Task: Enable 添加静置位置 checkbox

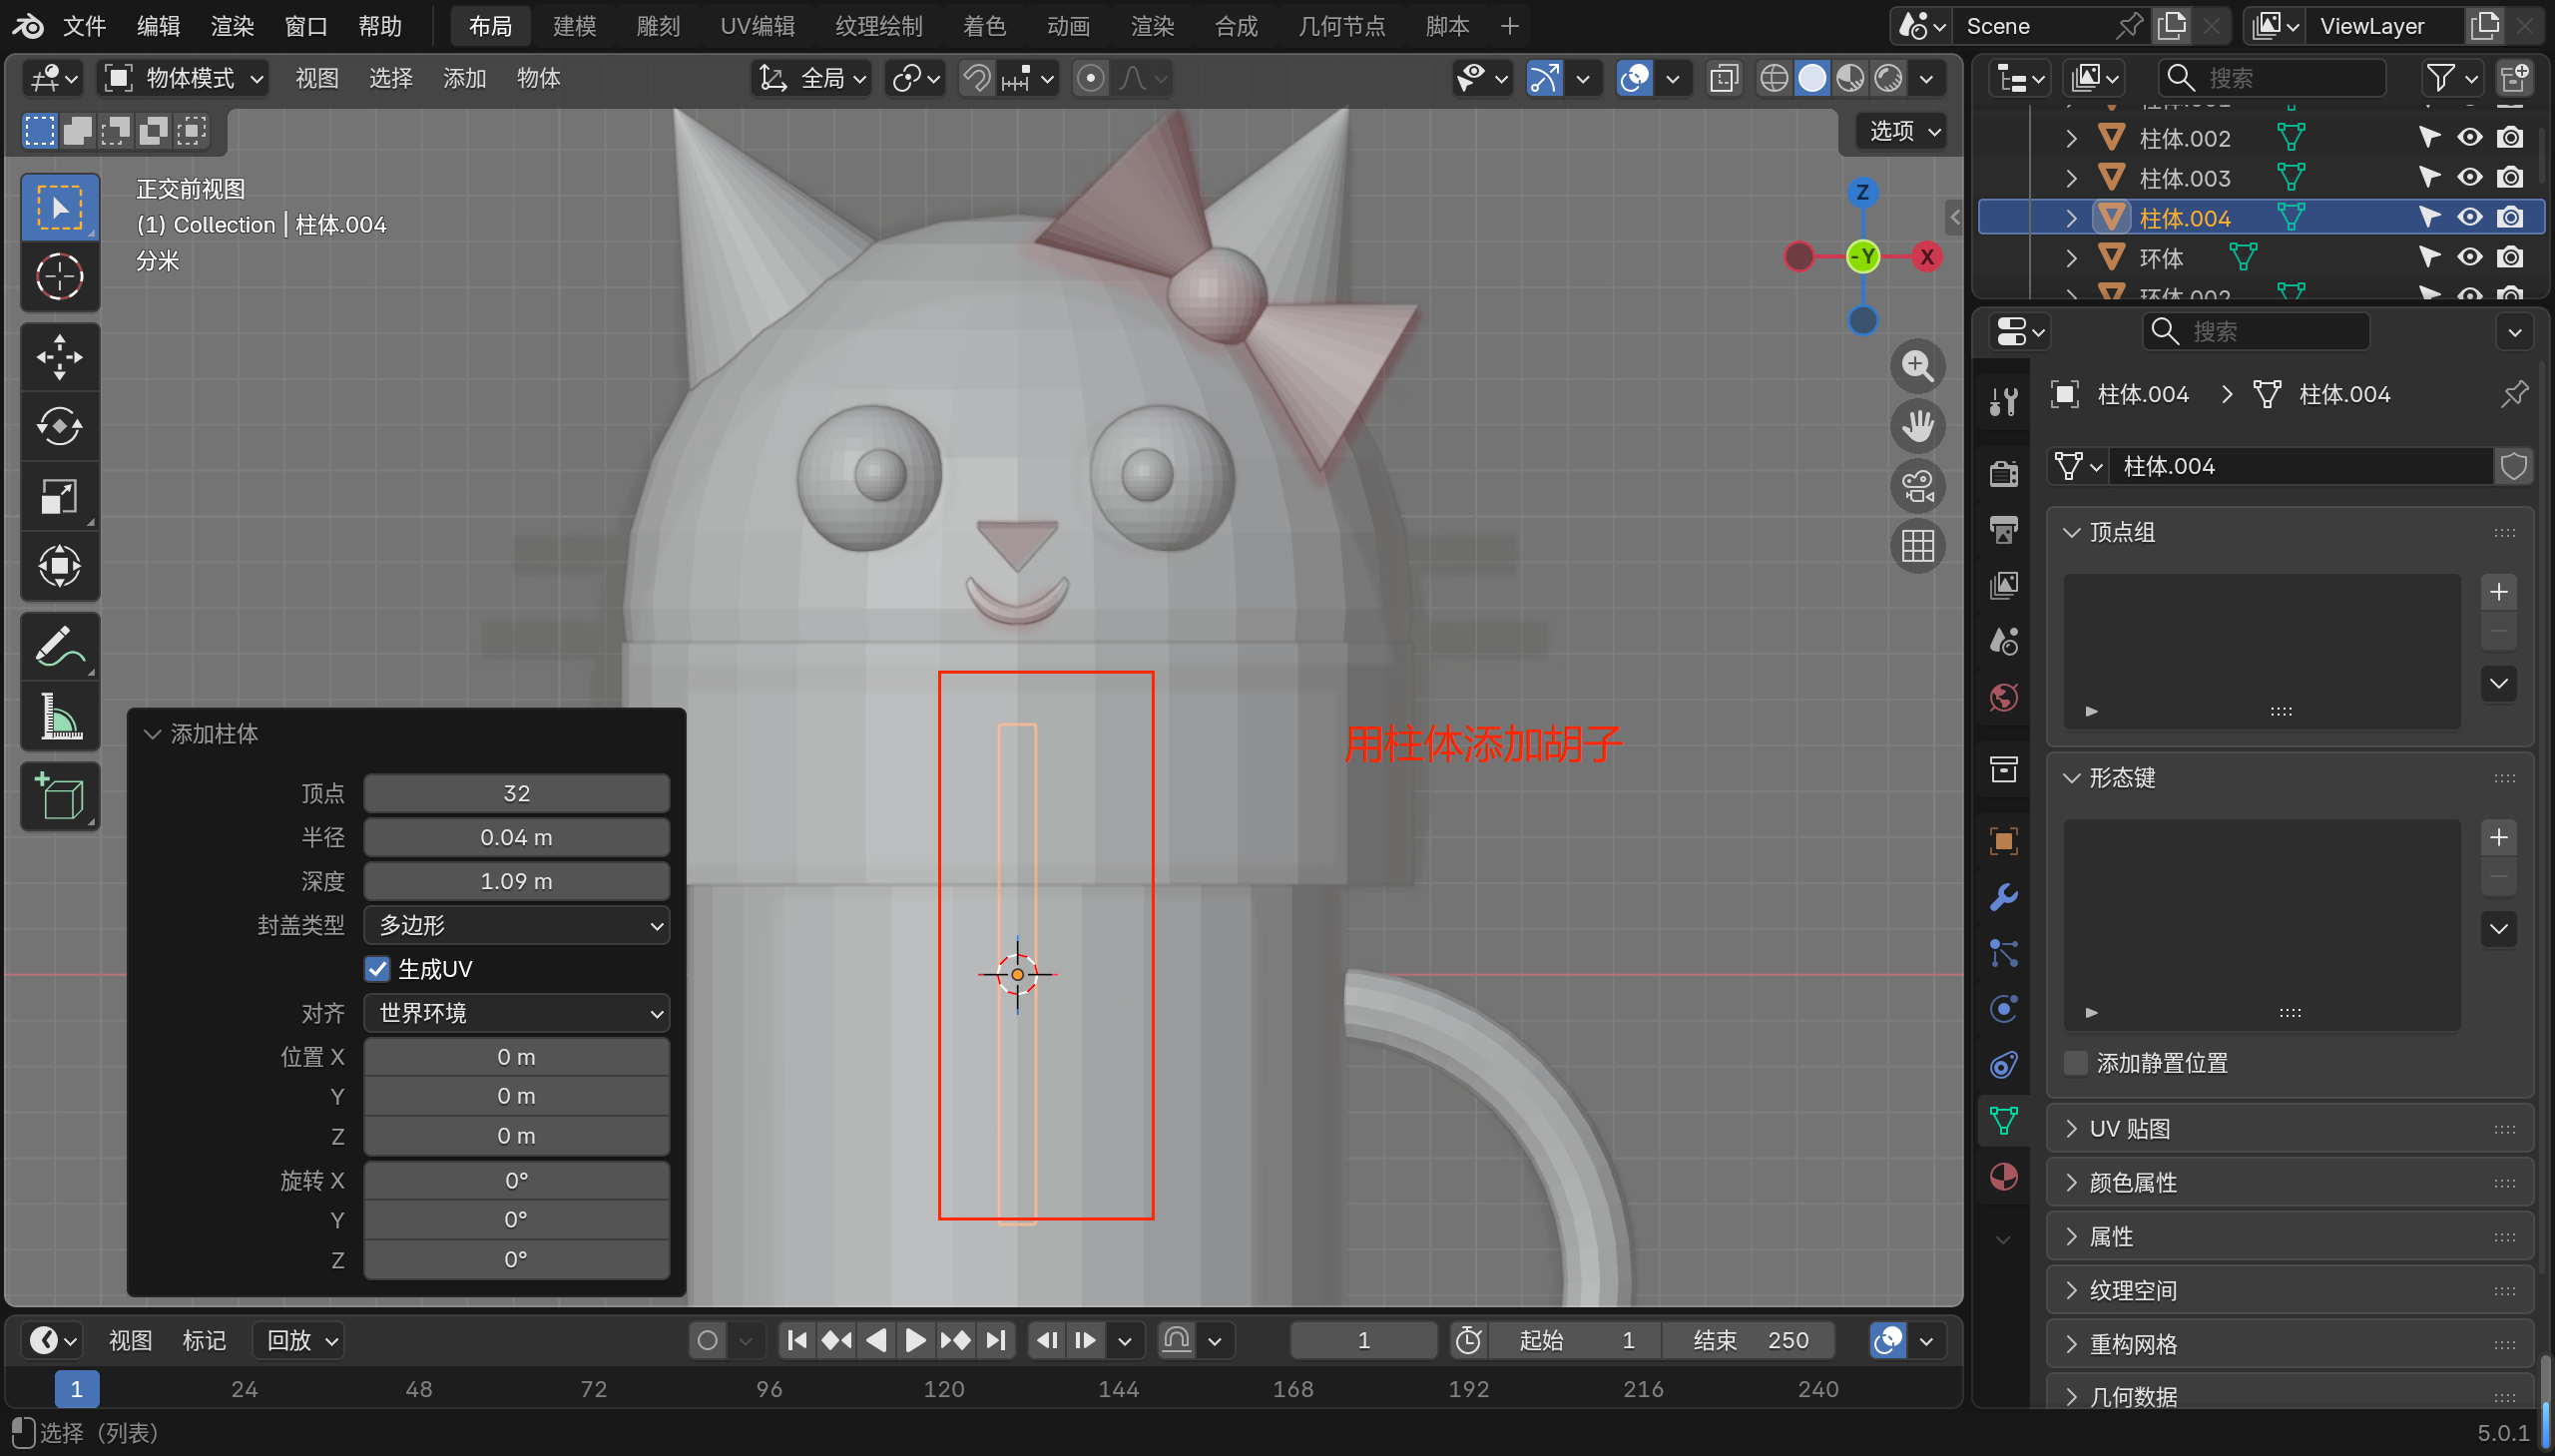Action: coord(2076,1063)
